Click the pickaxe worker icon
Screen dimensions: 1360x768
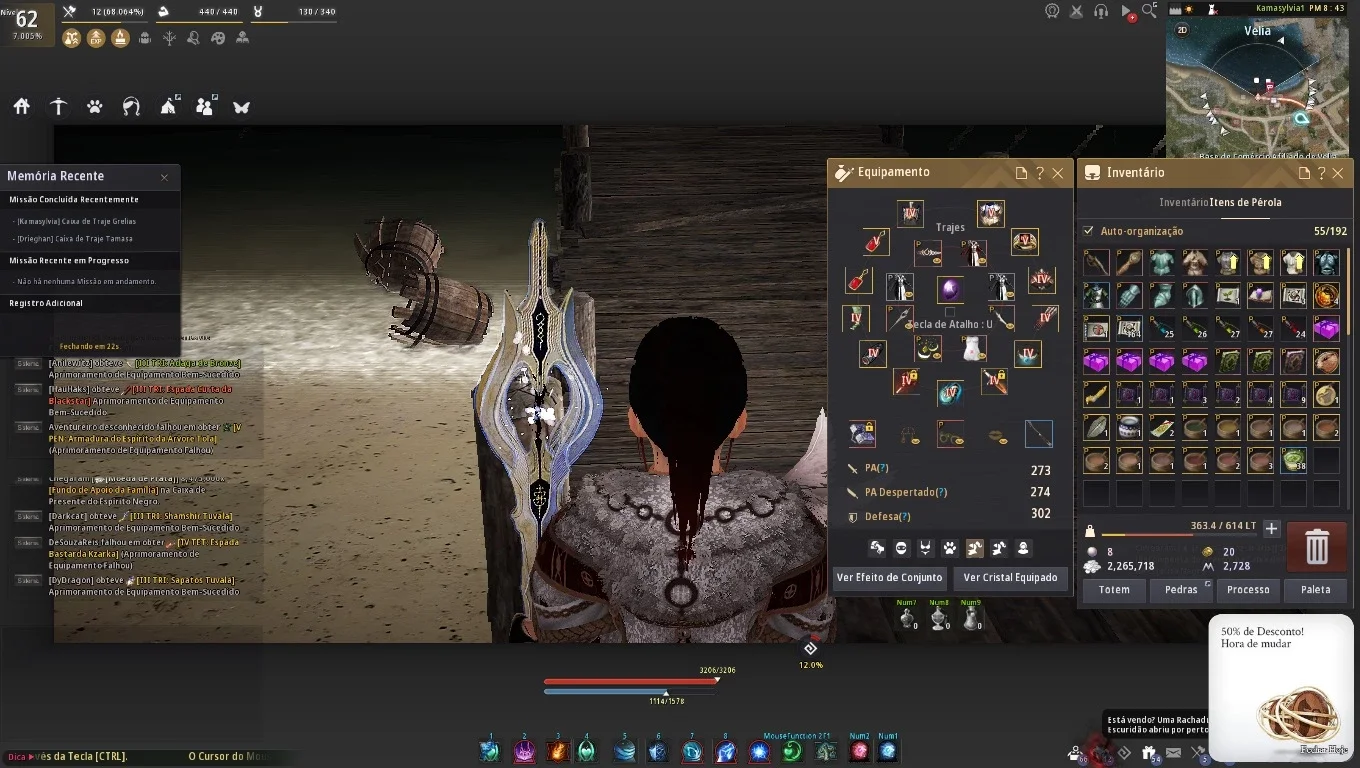pos(58,106)
